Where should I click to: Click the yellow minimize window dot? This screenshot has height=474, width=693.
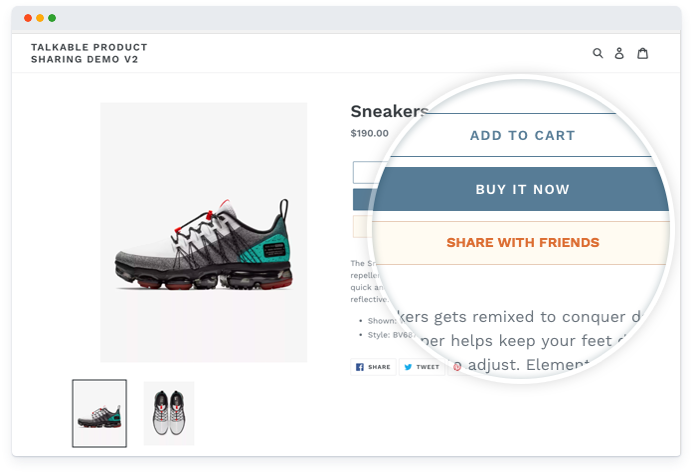click(x=40, y=18)
